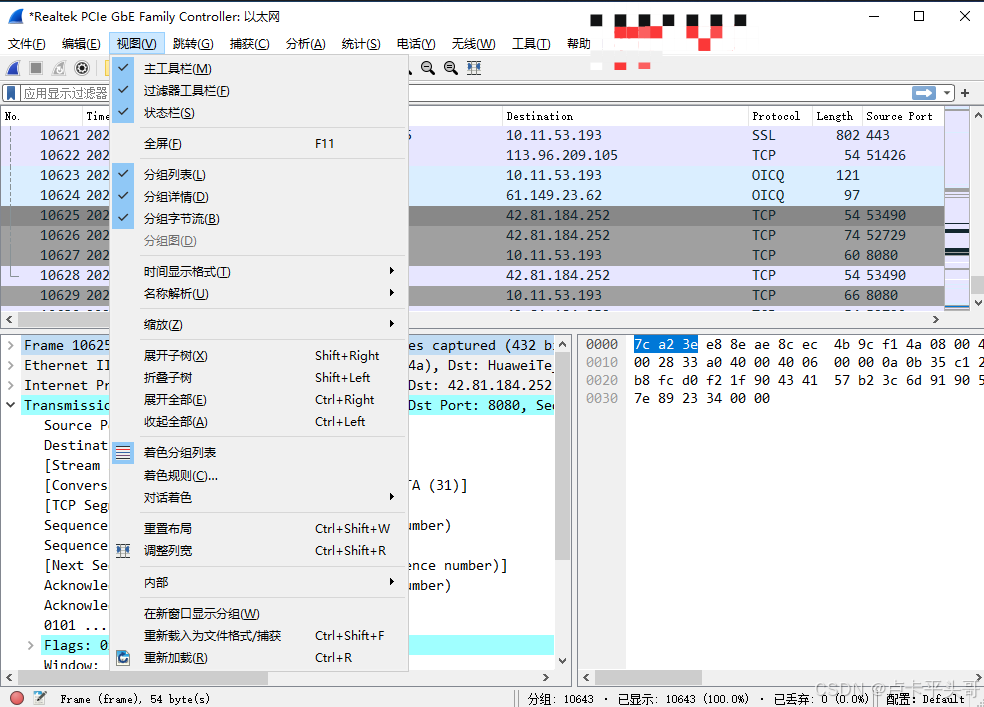This screenshot has height=707, width=984.
Task: Click the pencil icon to edit capture comment
Action: [x=39, y=697]
